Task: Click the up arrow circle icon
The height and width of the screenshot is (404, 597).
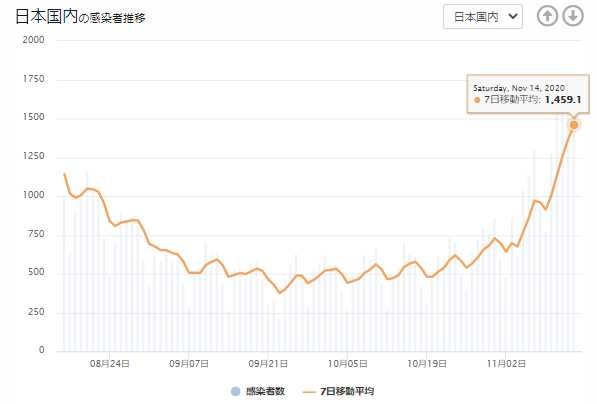Action: pos(547,16)
